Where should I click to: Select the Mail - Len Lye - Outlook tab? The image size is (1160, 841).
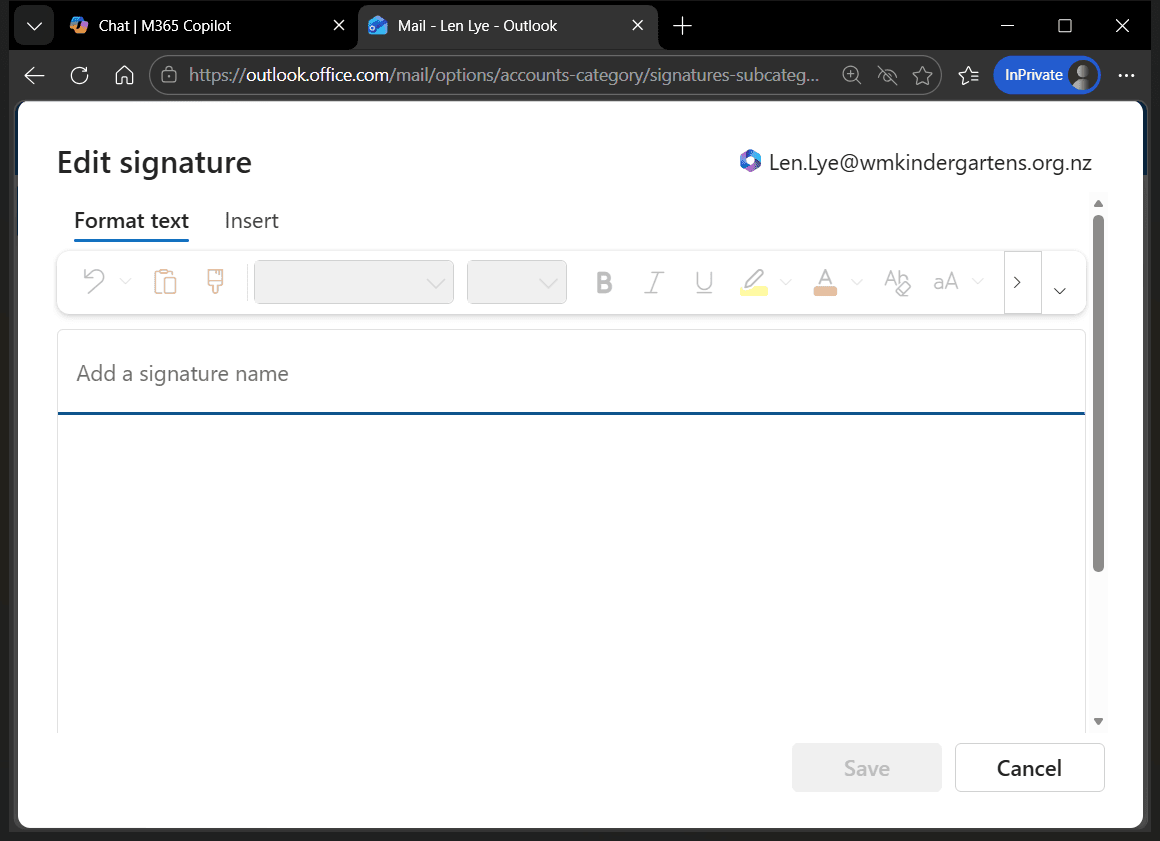pos(507,26)
